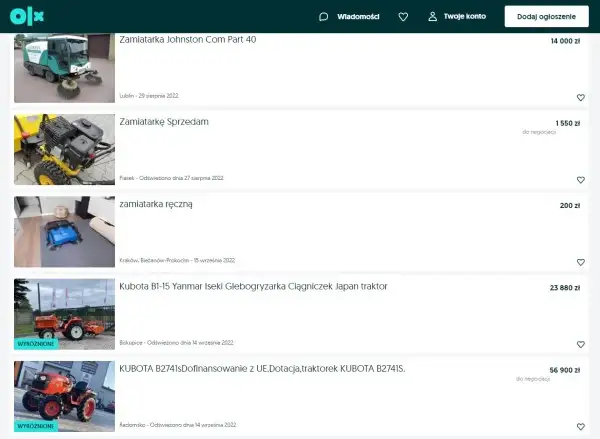Open the KUBOTA B2741sDofinansowanie listing title

pos(262,369)
